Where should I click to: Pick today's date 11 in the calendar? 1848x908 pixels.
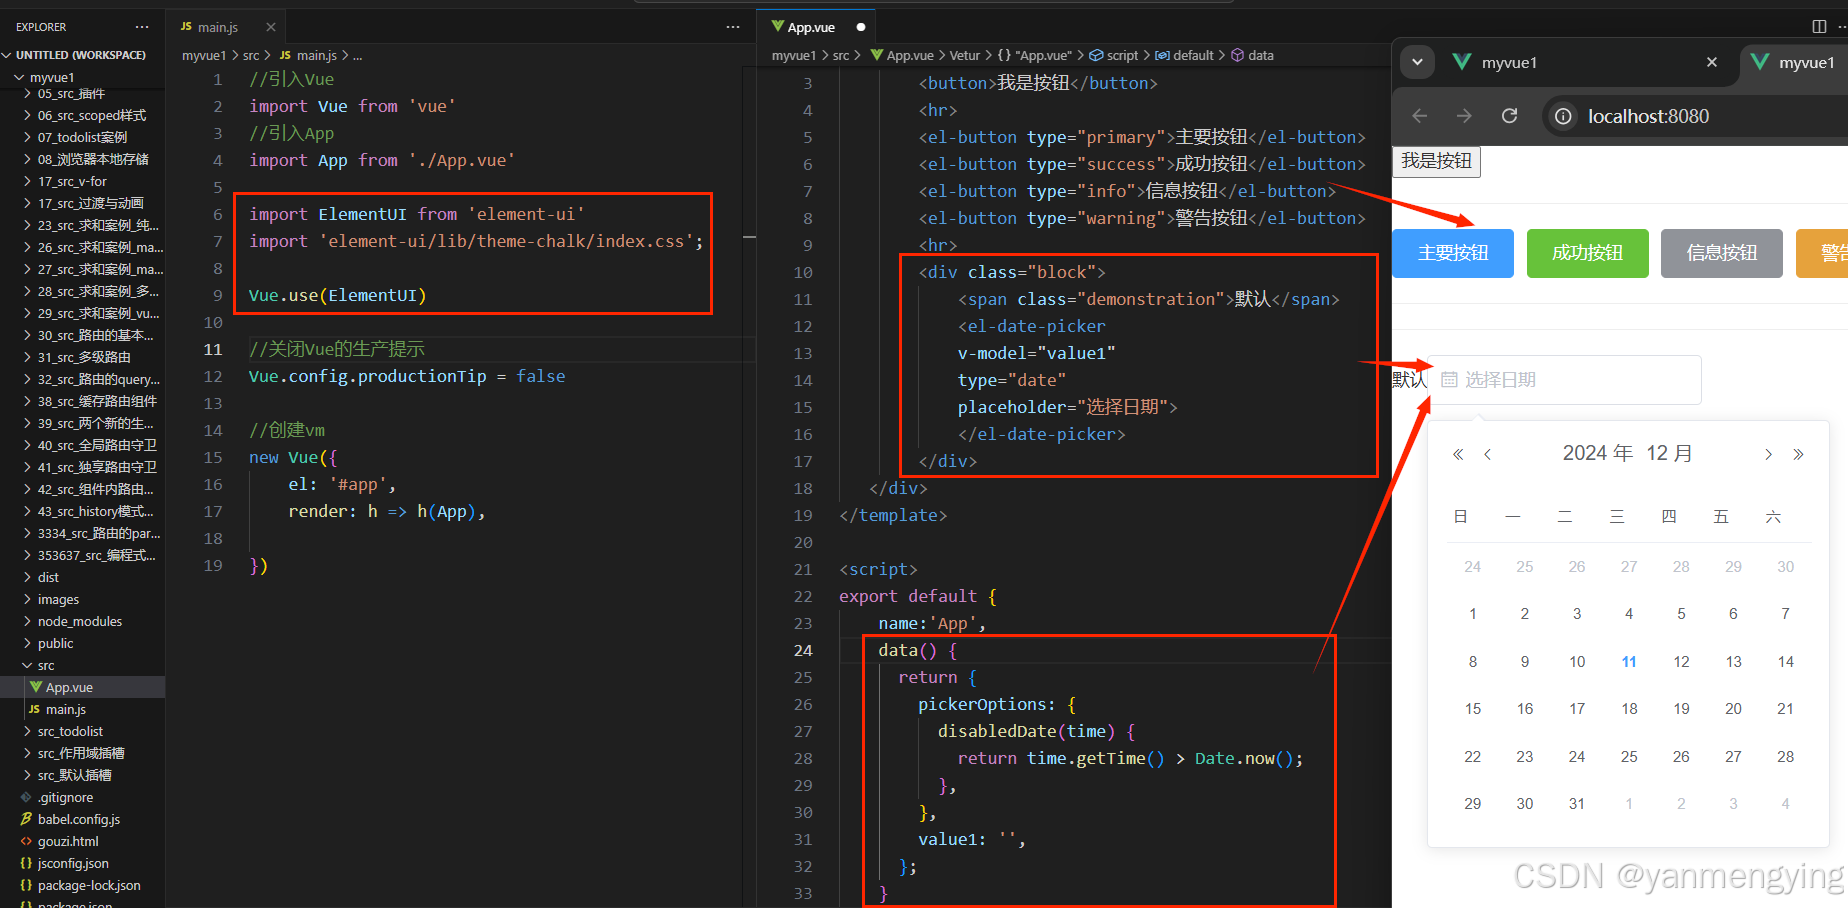tap(1629, 661)
